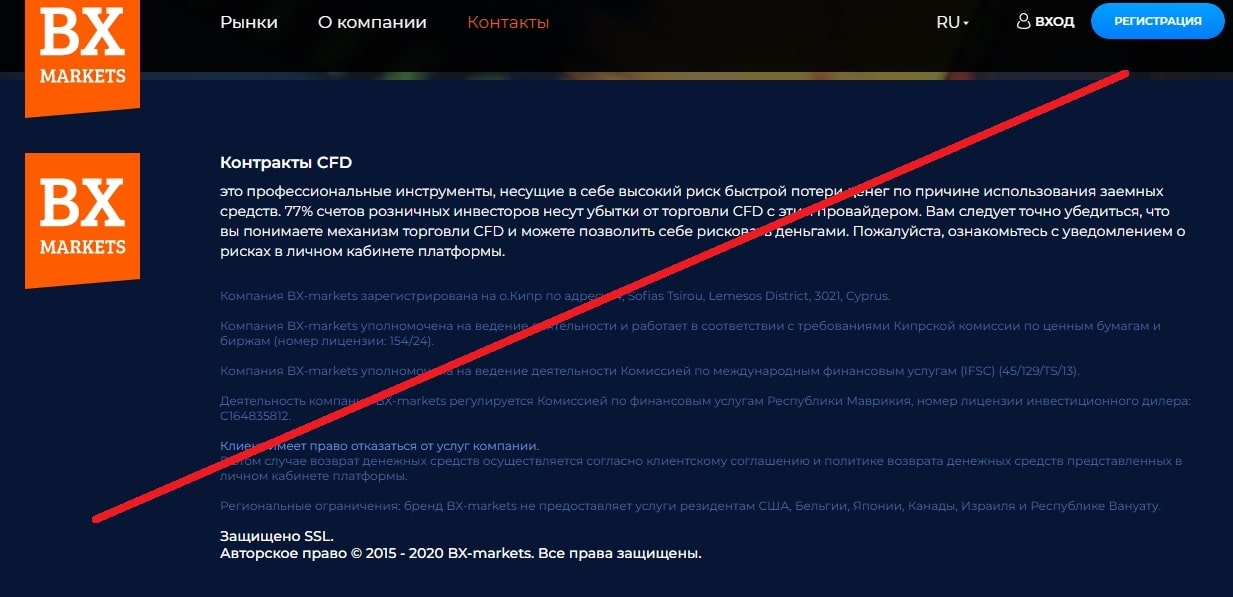Screen dimensions: 1233x597
Task: Click the Cyprus registration address line
Action: 554,296
